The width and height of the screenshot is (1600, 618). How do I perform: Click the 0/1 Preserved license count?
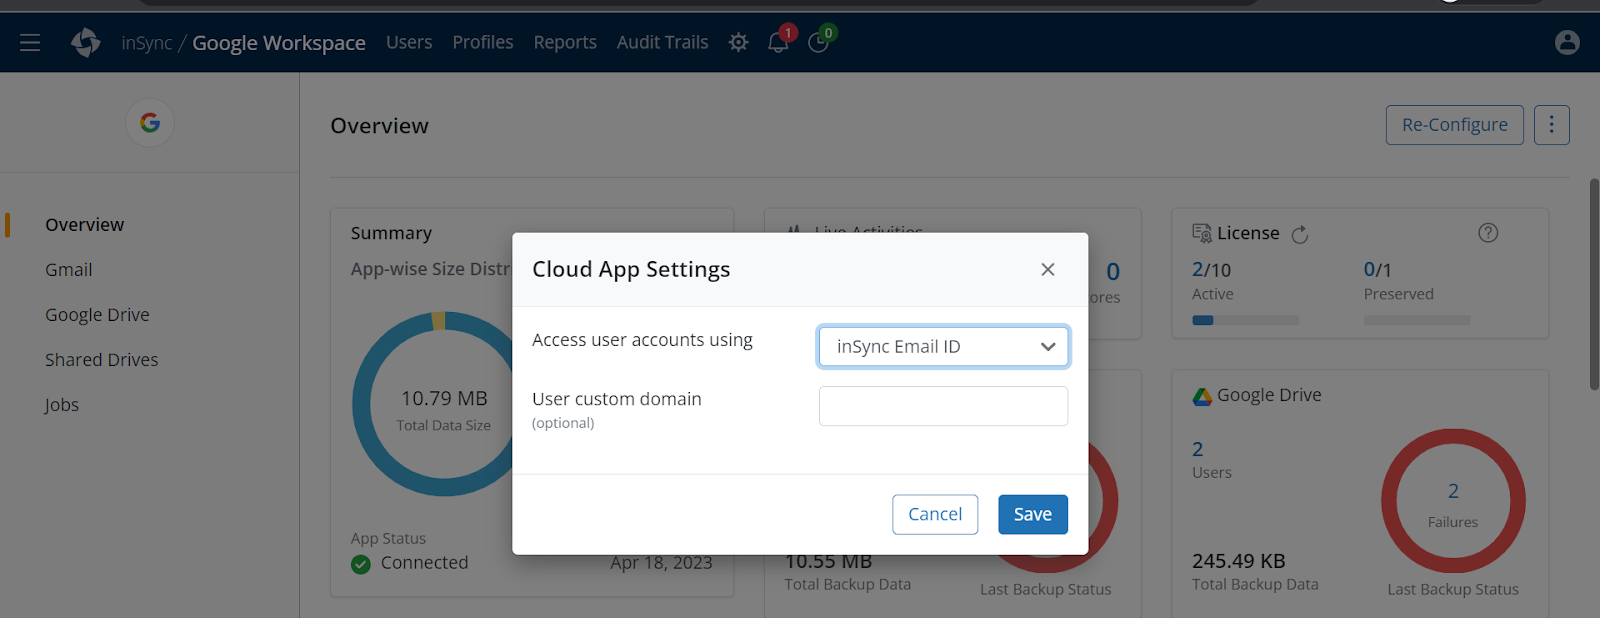point(1377,270)
